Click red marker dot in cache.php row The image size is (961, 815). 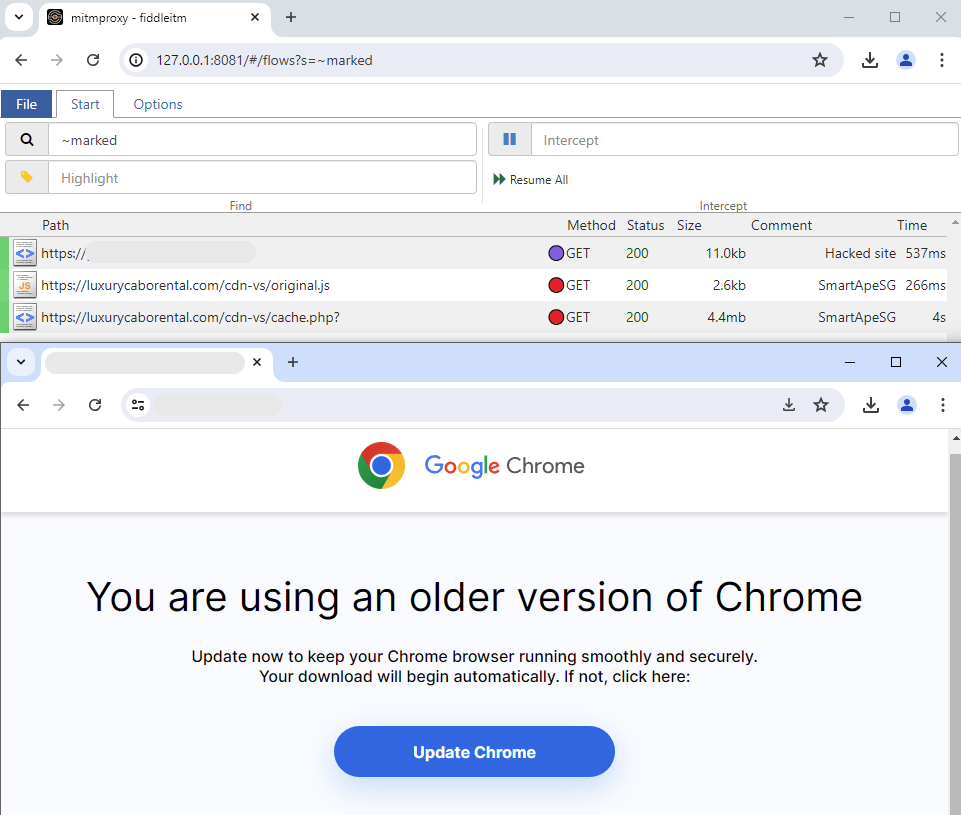coord(556,317)
